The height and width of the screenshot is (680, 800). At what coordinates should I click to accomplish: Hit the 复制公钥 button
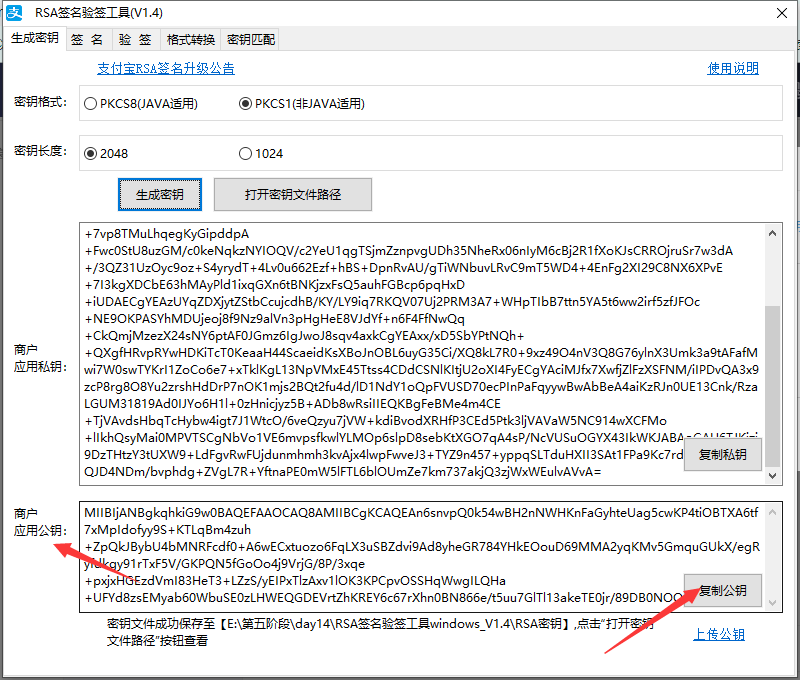tap(722, 591)
